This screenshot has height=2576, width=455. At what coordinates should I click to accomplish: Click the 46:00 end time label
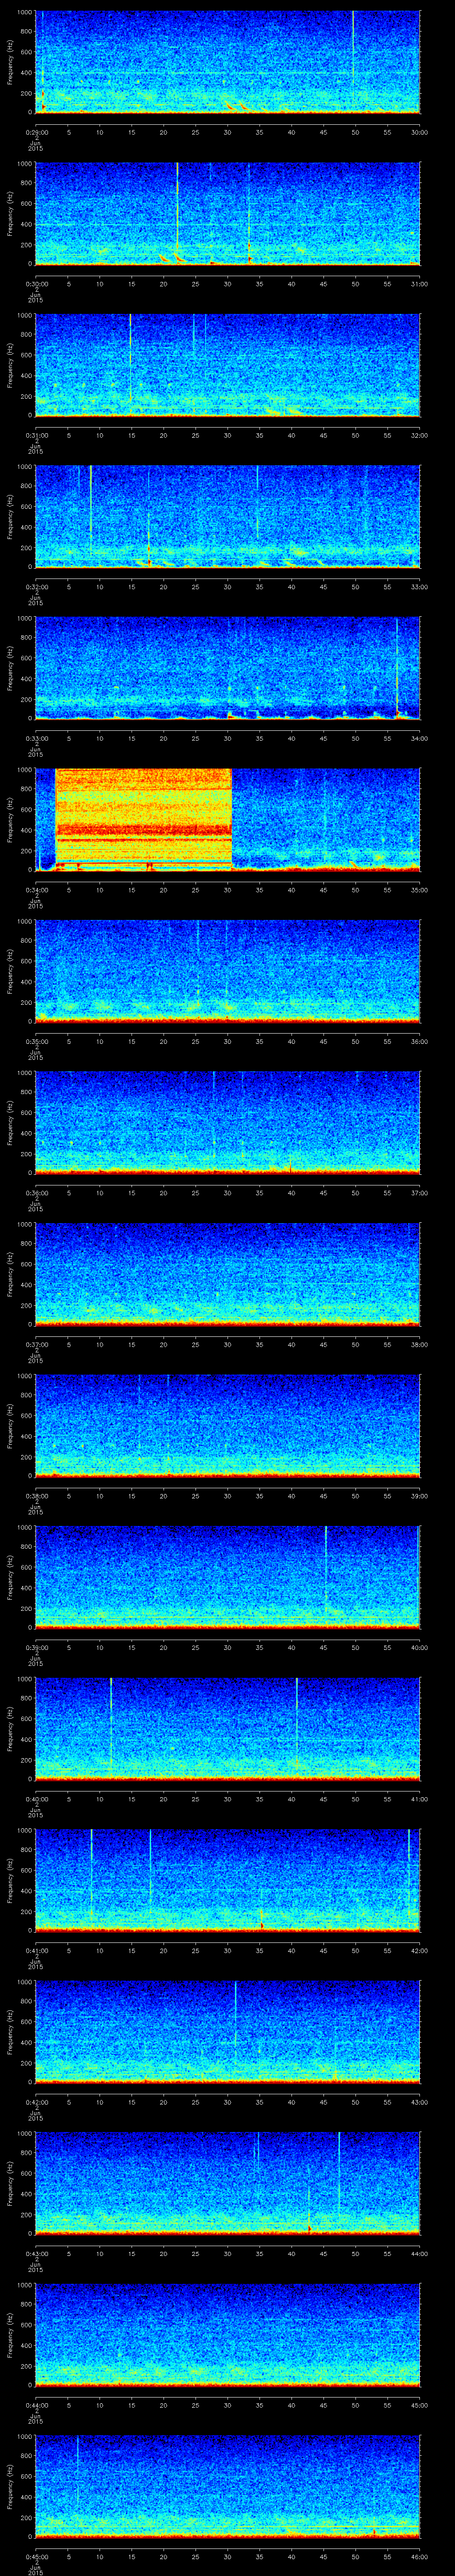pos(419,2556)
